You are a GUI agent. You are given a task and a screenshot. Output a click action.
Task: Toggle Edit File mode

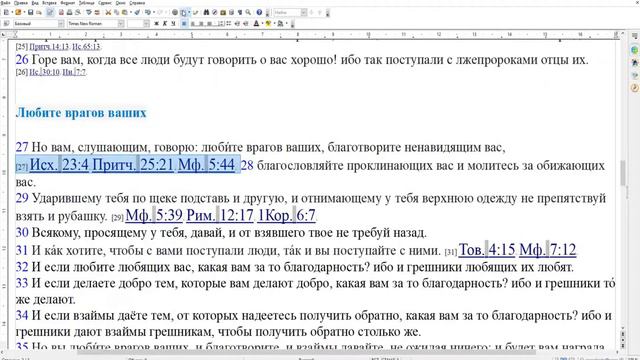pos(50,13)
